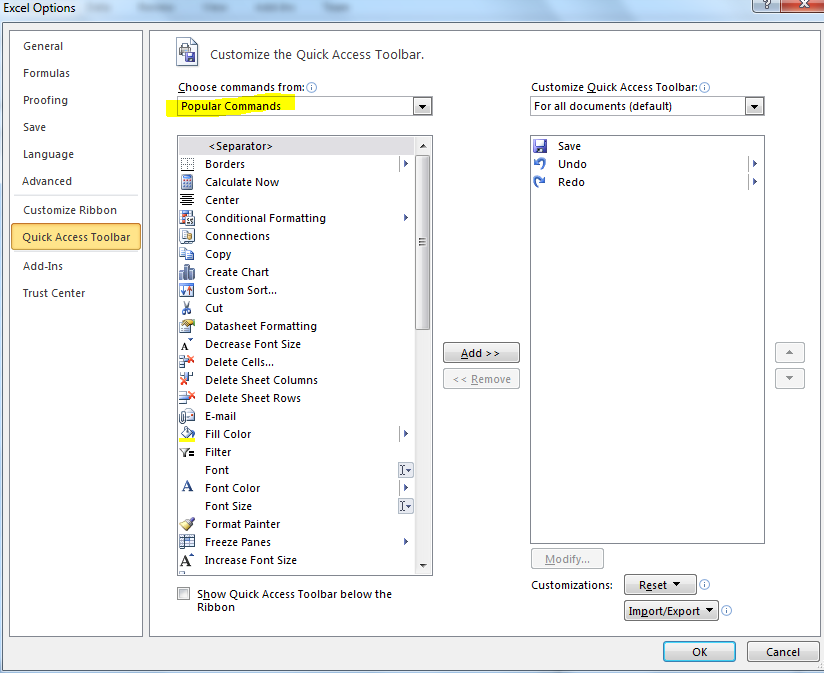Expand Undo arrow in toolbar list

755,164
